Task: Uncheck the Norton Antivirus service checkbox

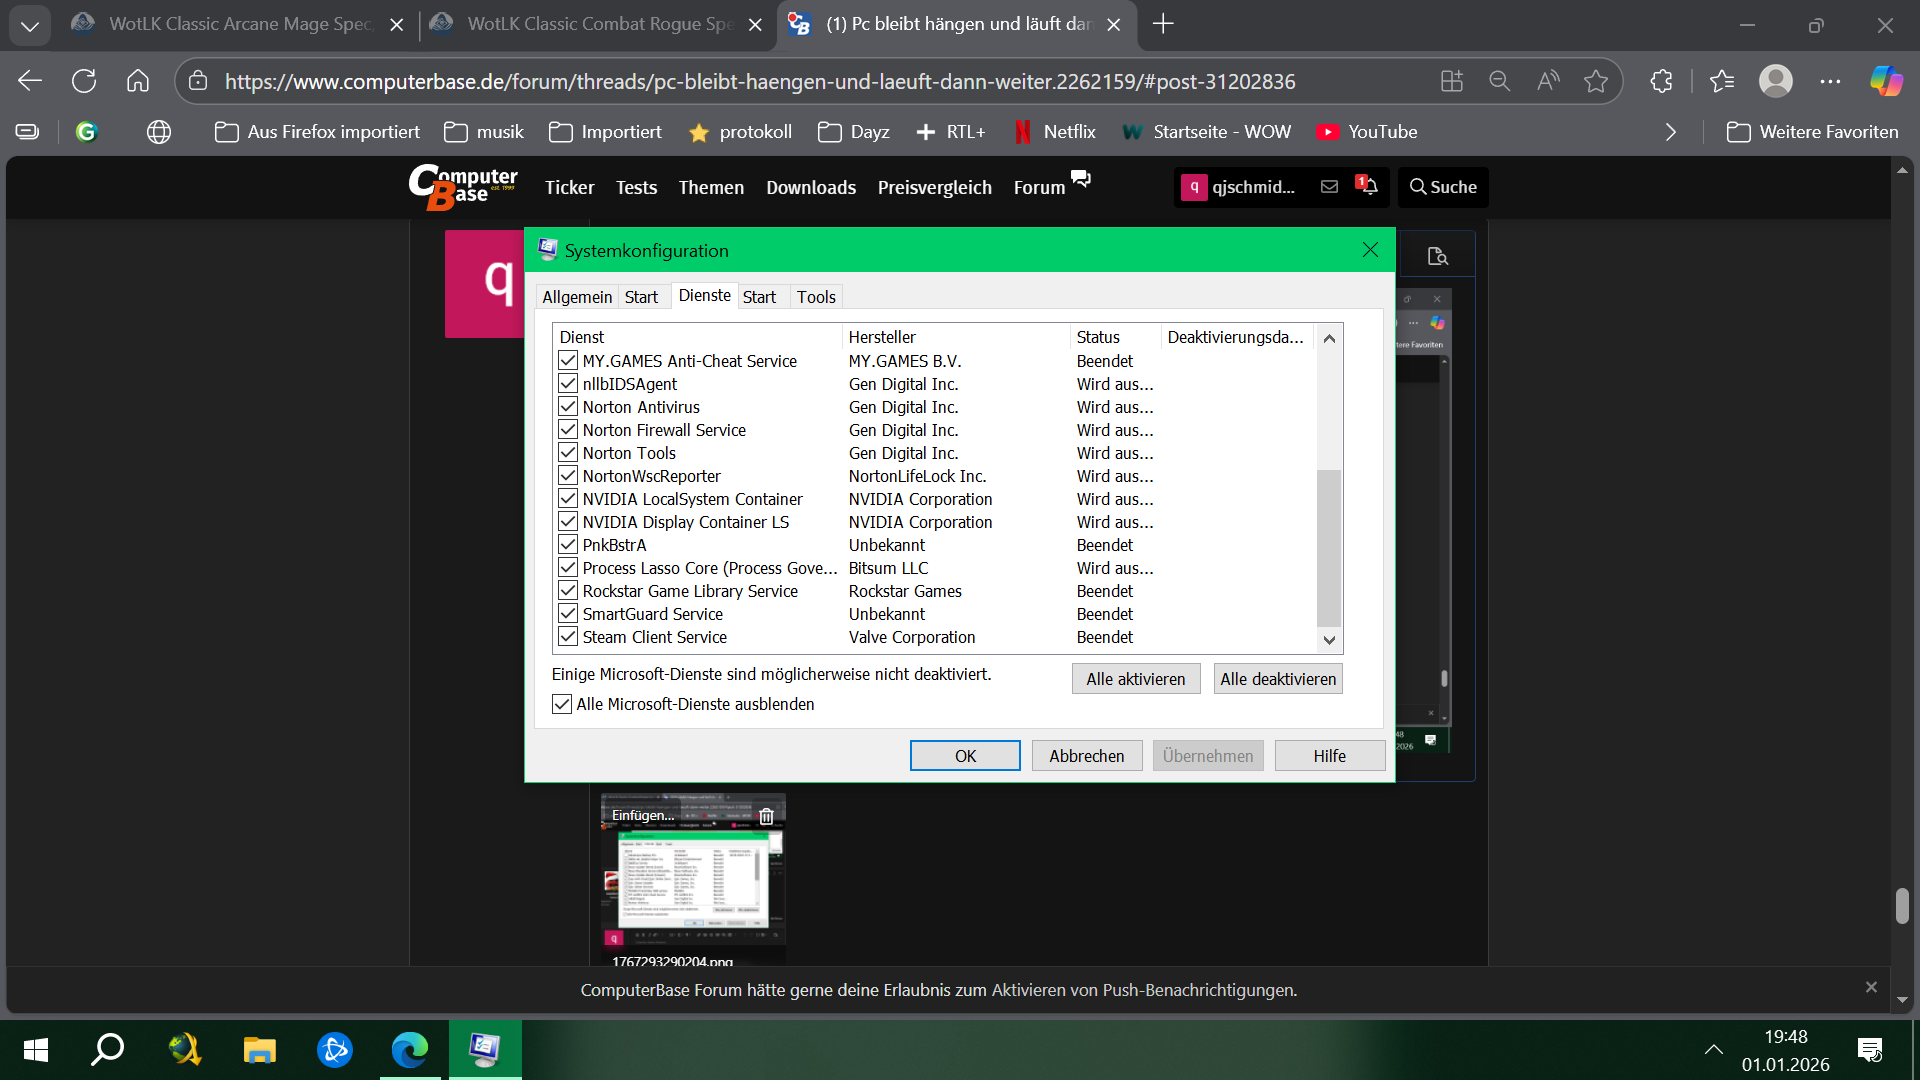Action: tap(568, 407)
